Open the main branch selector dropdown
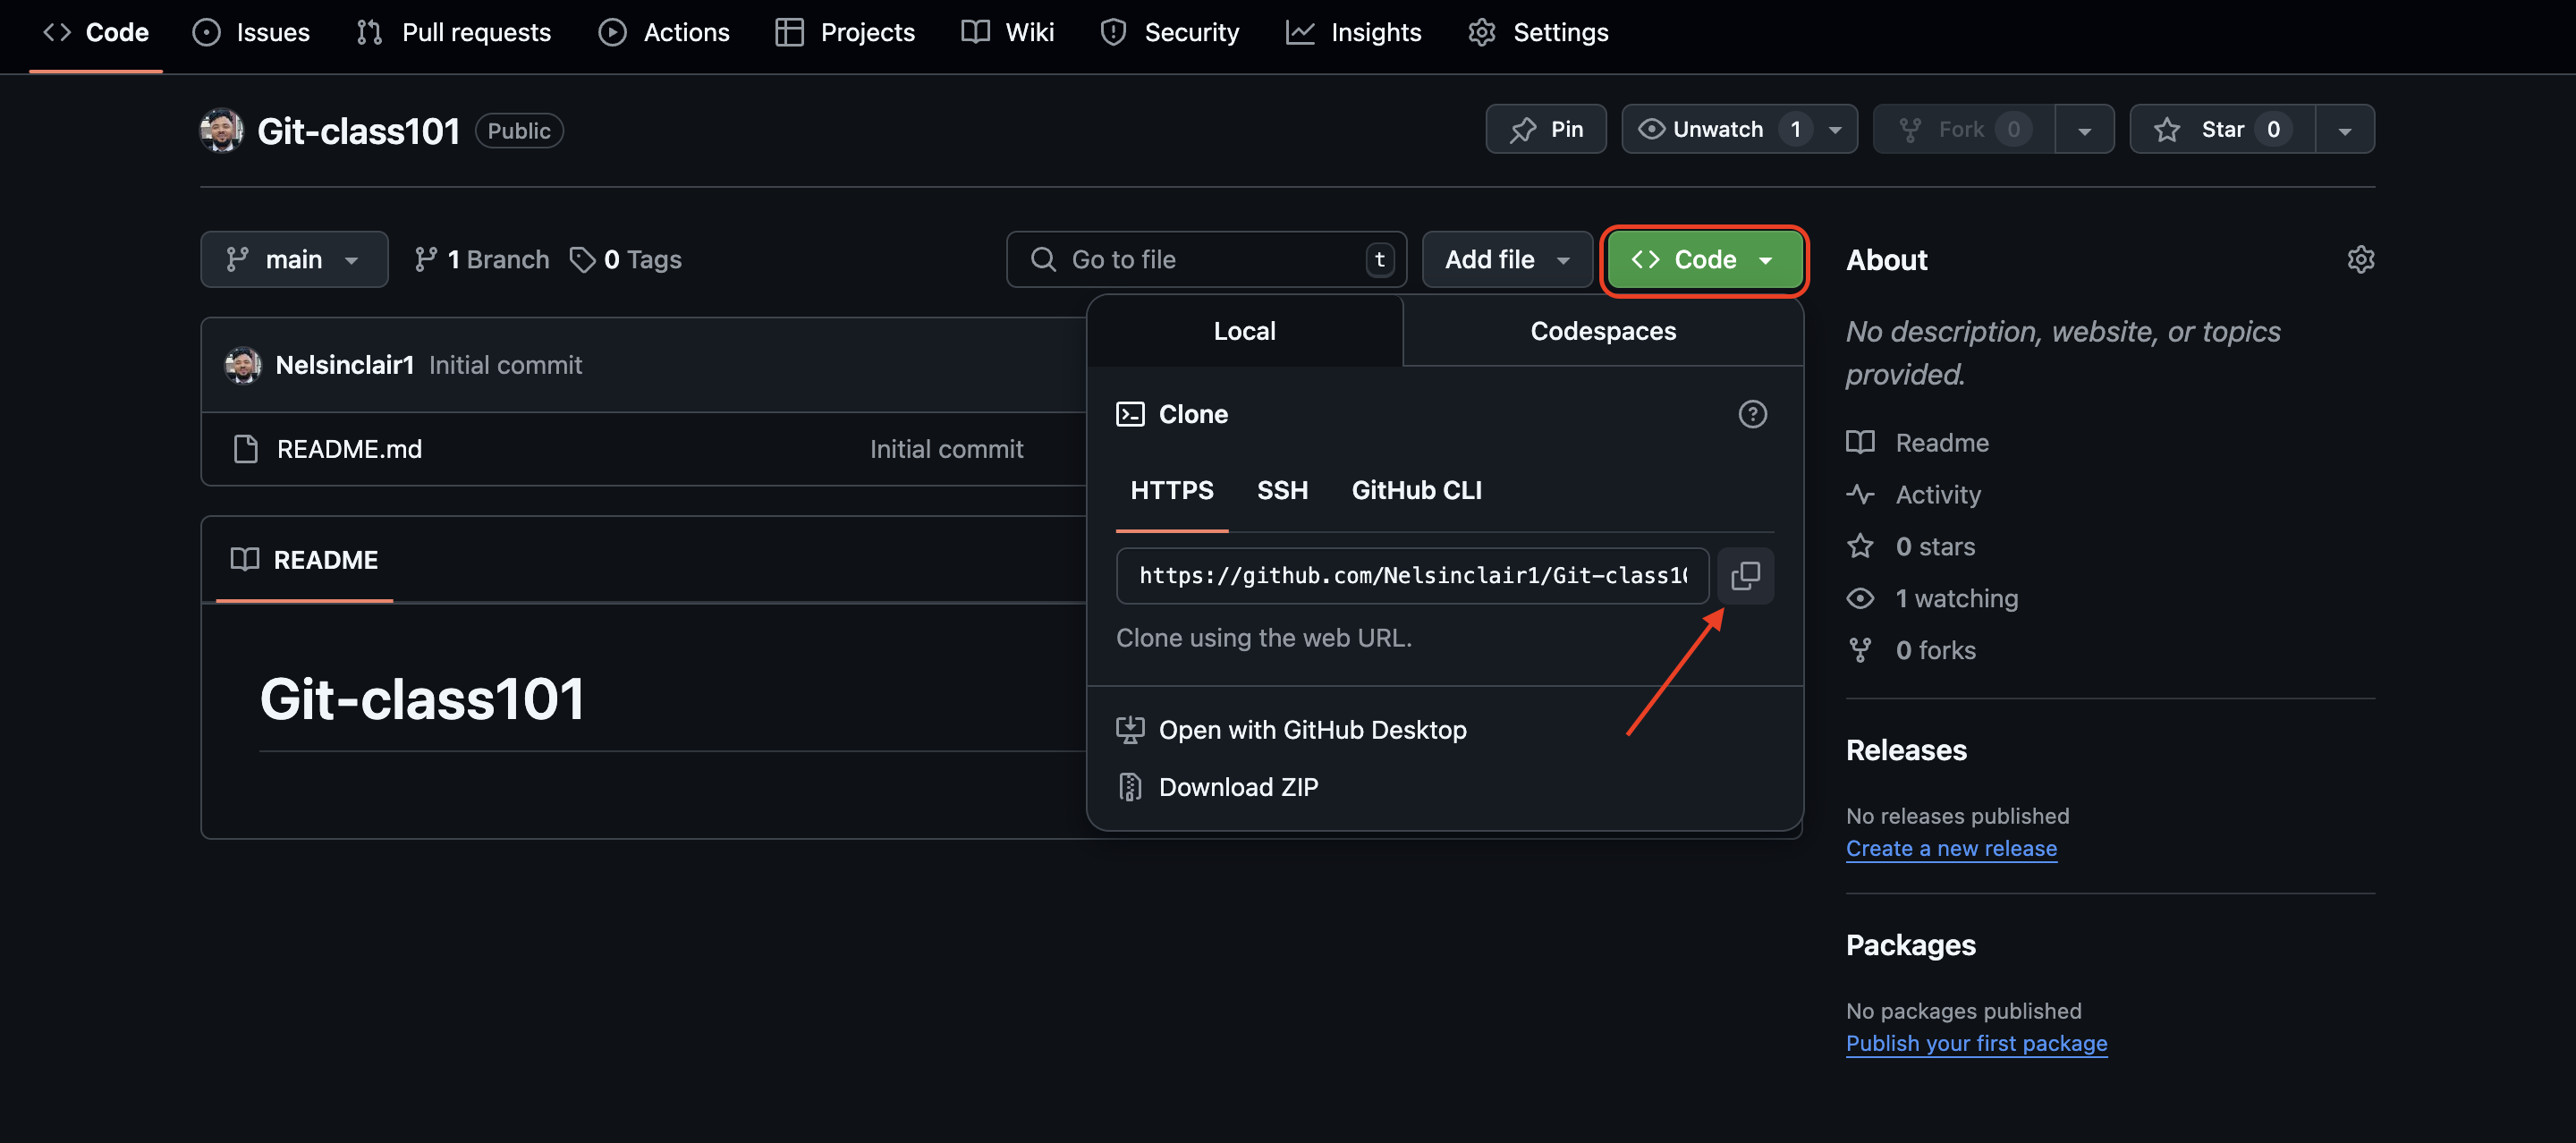2576x1143 pixels. click(294, 260)
